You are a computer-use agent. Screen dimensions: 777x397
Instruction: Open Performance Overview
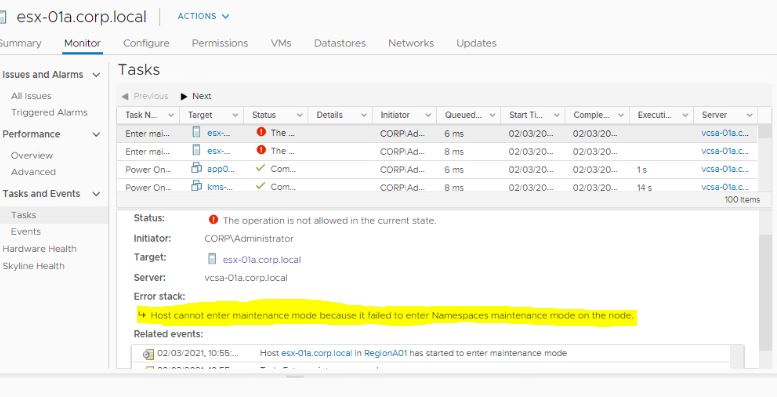(32, 155)
